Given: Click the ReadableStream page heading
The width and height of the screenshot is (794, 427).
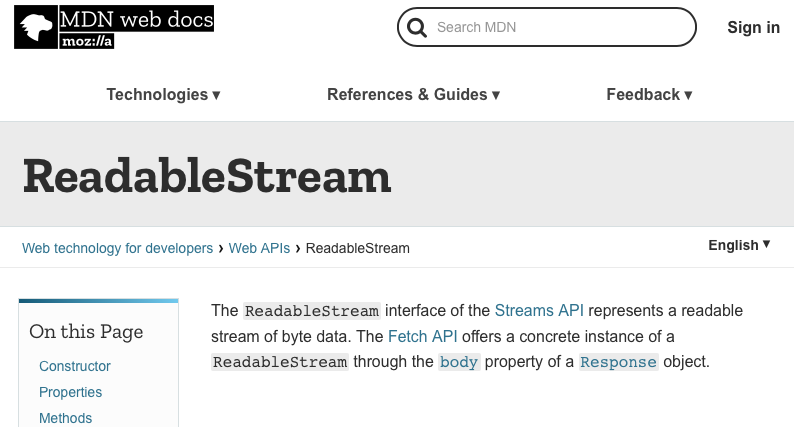Looking at the screenshot, I should [x=207, y=176].
